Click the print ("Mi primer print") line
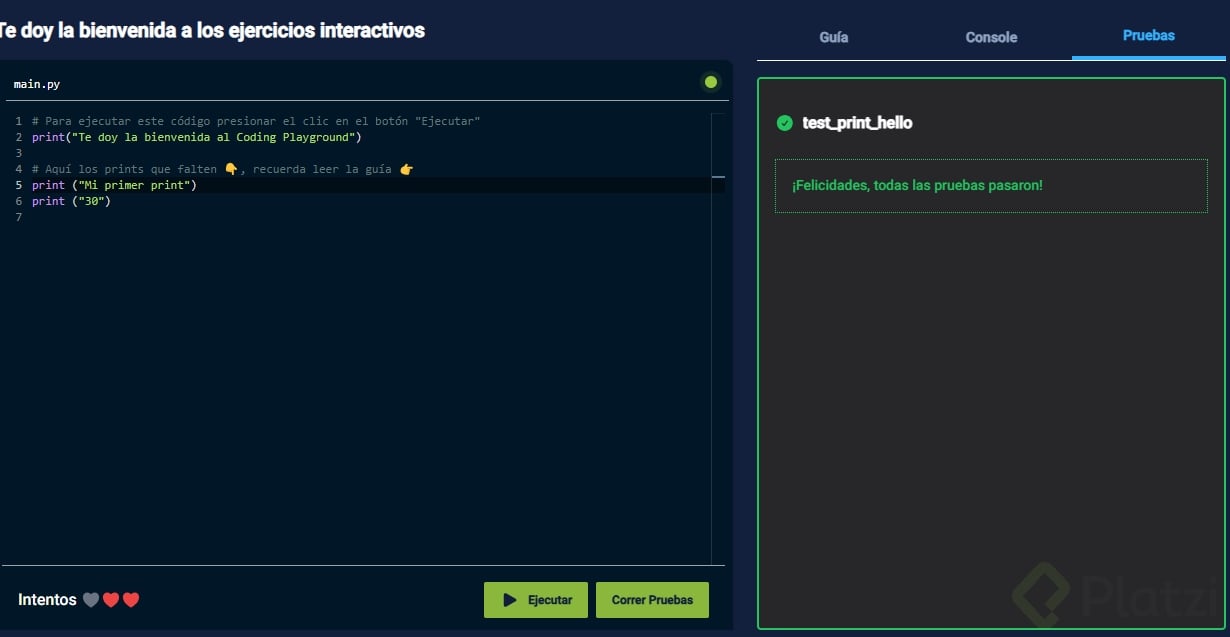1230x637 pixels. pos(114,185)
